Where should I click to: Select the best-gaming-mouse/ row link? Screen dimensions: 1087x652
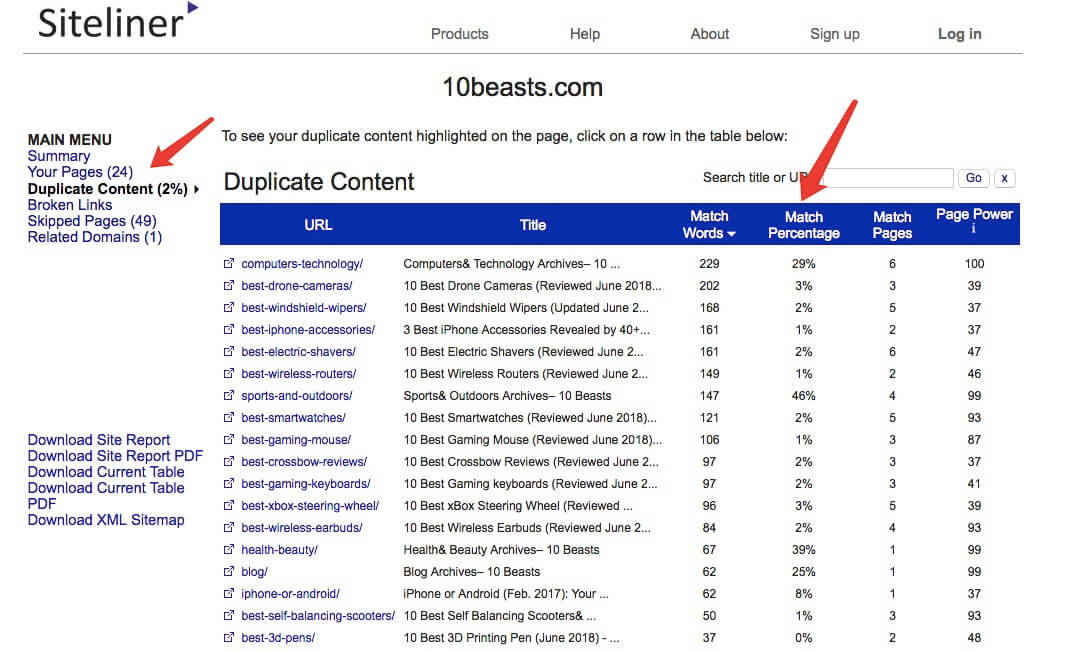pos(296,440)
